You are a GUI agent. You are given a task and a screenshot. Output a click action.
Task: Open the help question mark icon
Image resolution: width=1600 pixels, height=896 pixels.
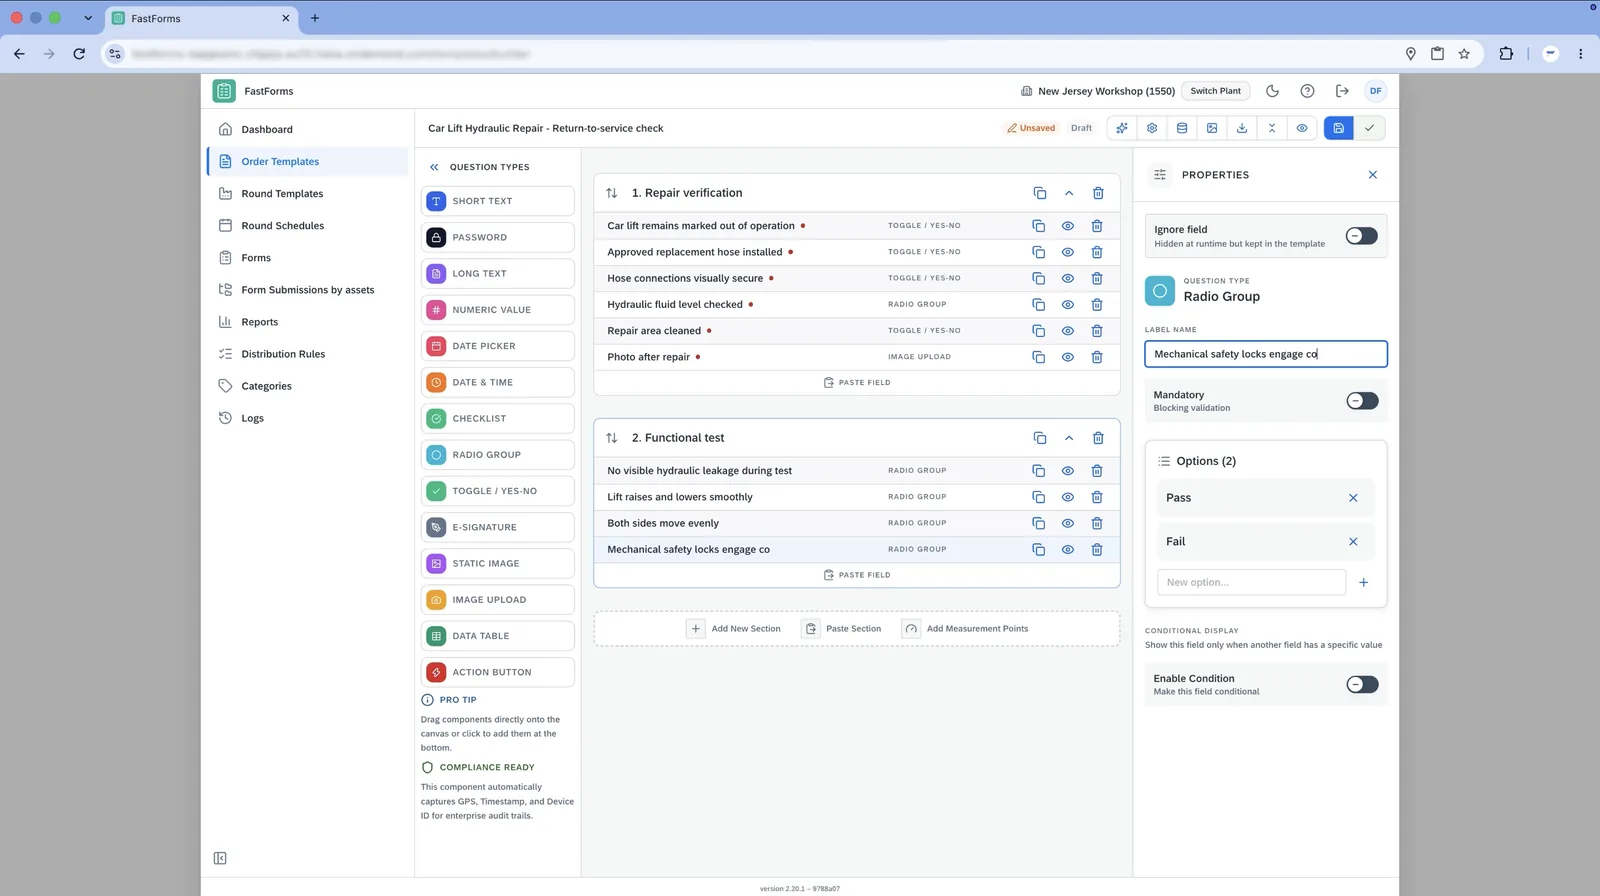pyautogui.click(x=1307, y=91)
